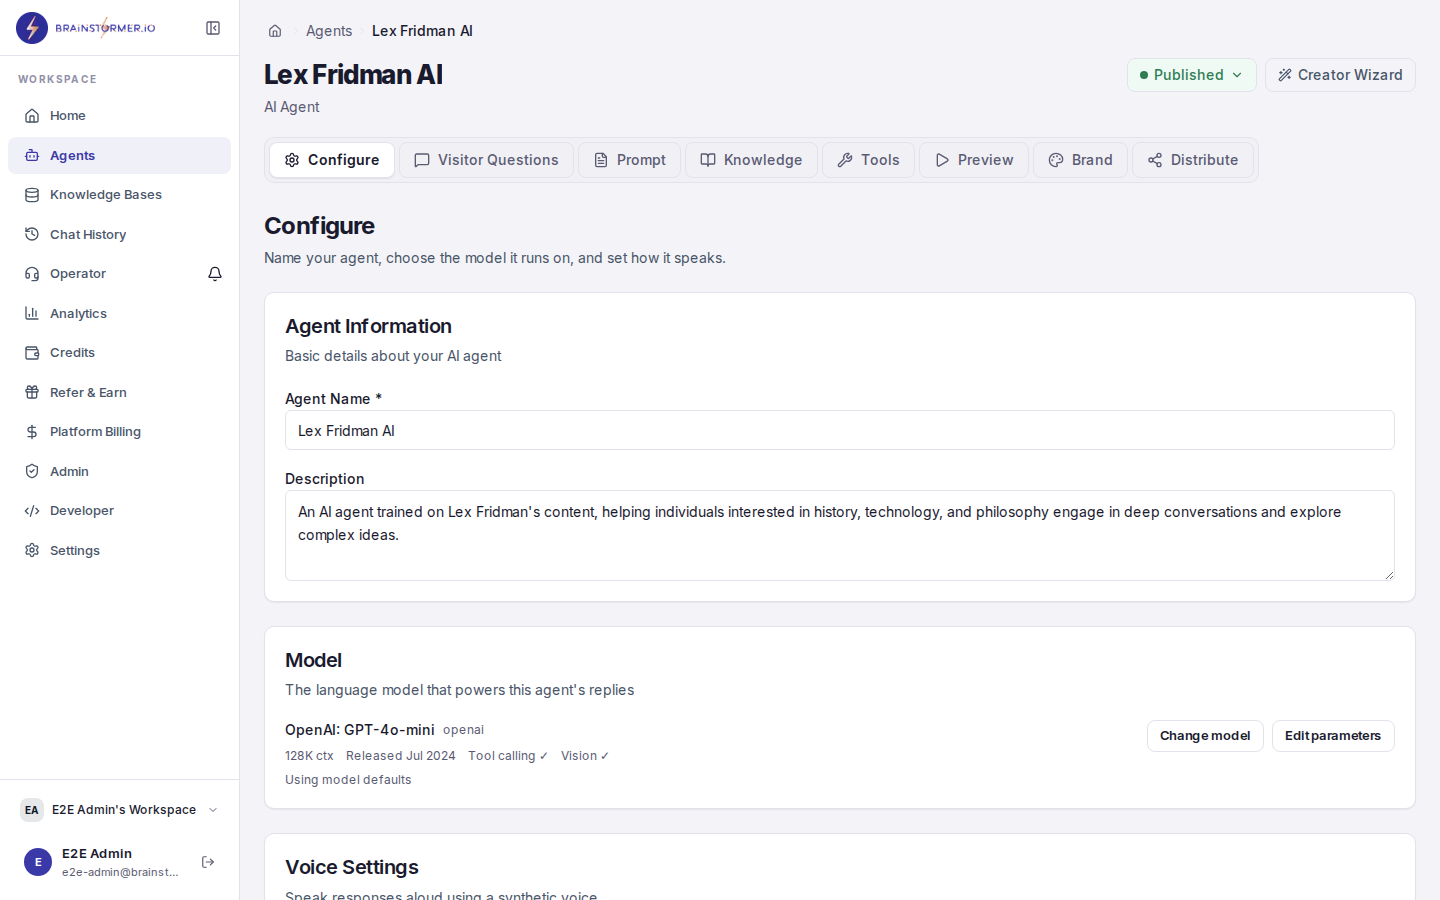Select the Configure tab
Viewport: 1440px width, 900px height.
pyautogui.click(x=332, y=160)
